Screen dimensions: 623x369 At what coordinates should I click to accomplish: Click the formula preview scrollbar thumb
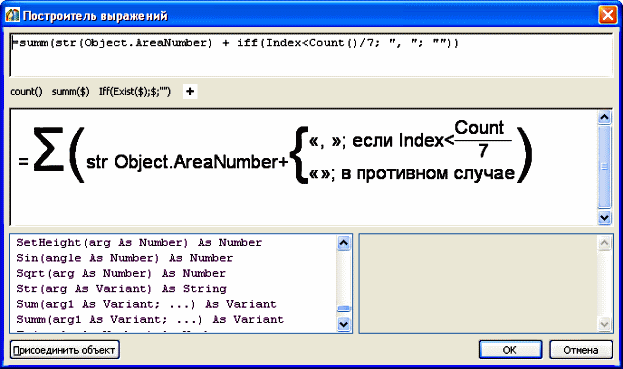pyautogui.click(x=604, y=167)
